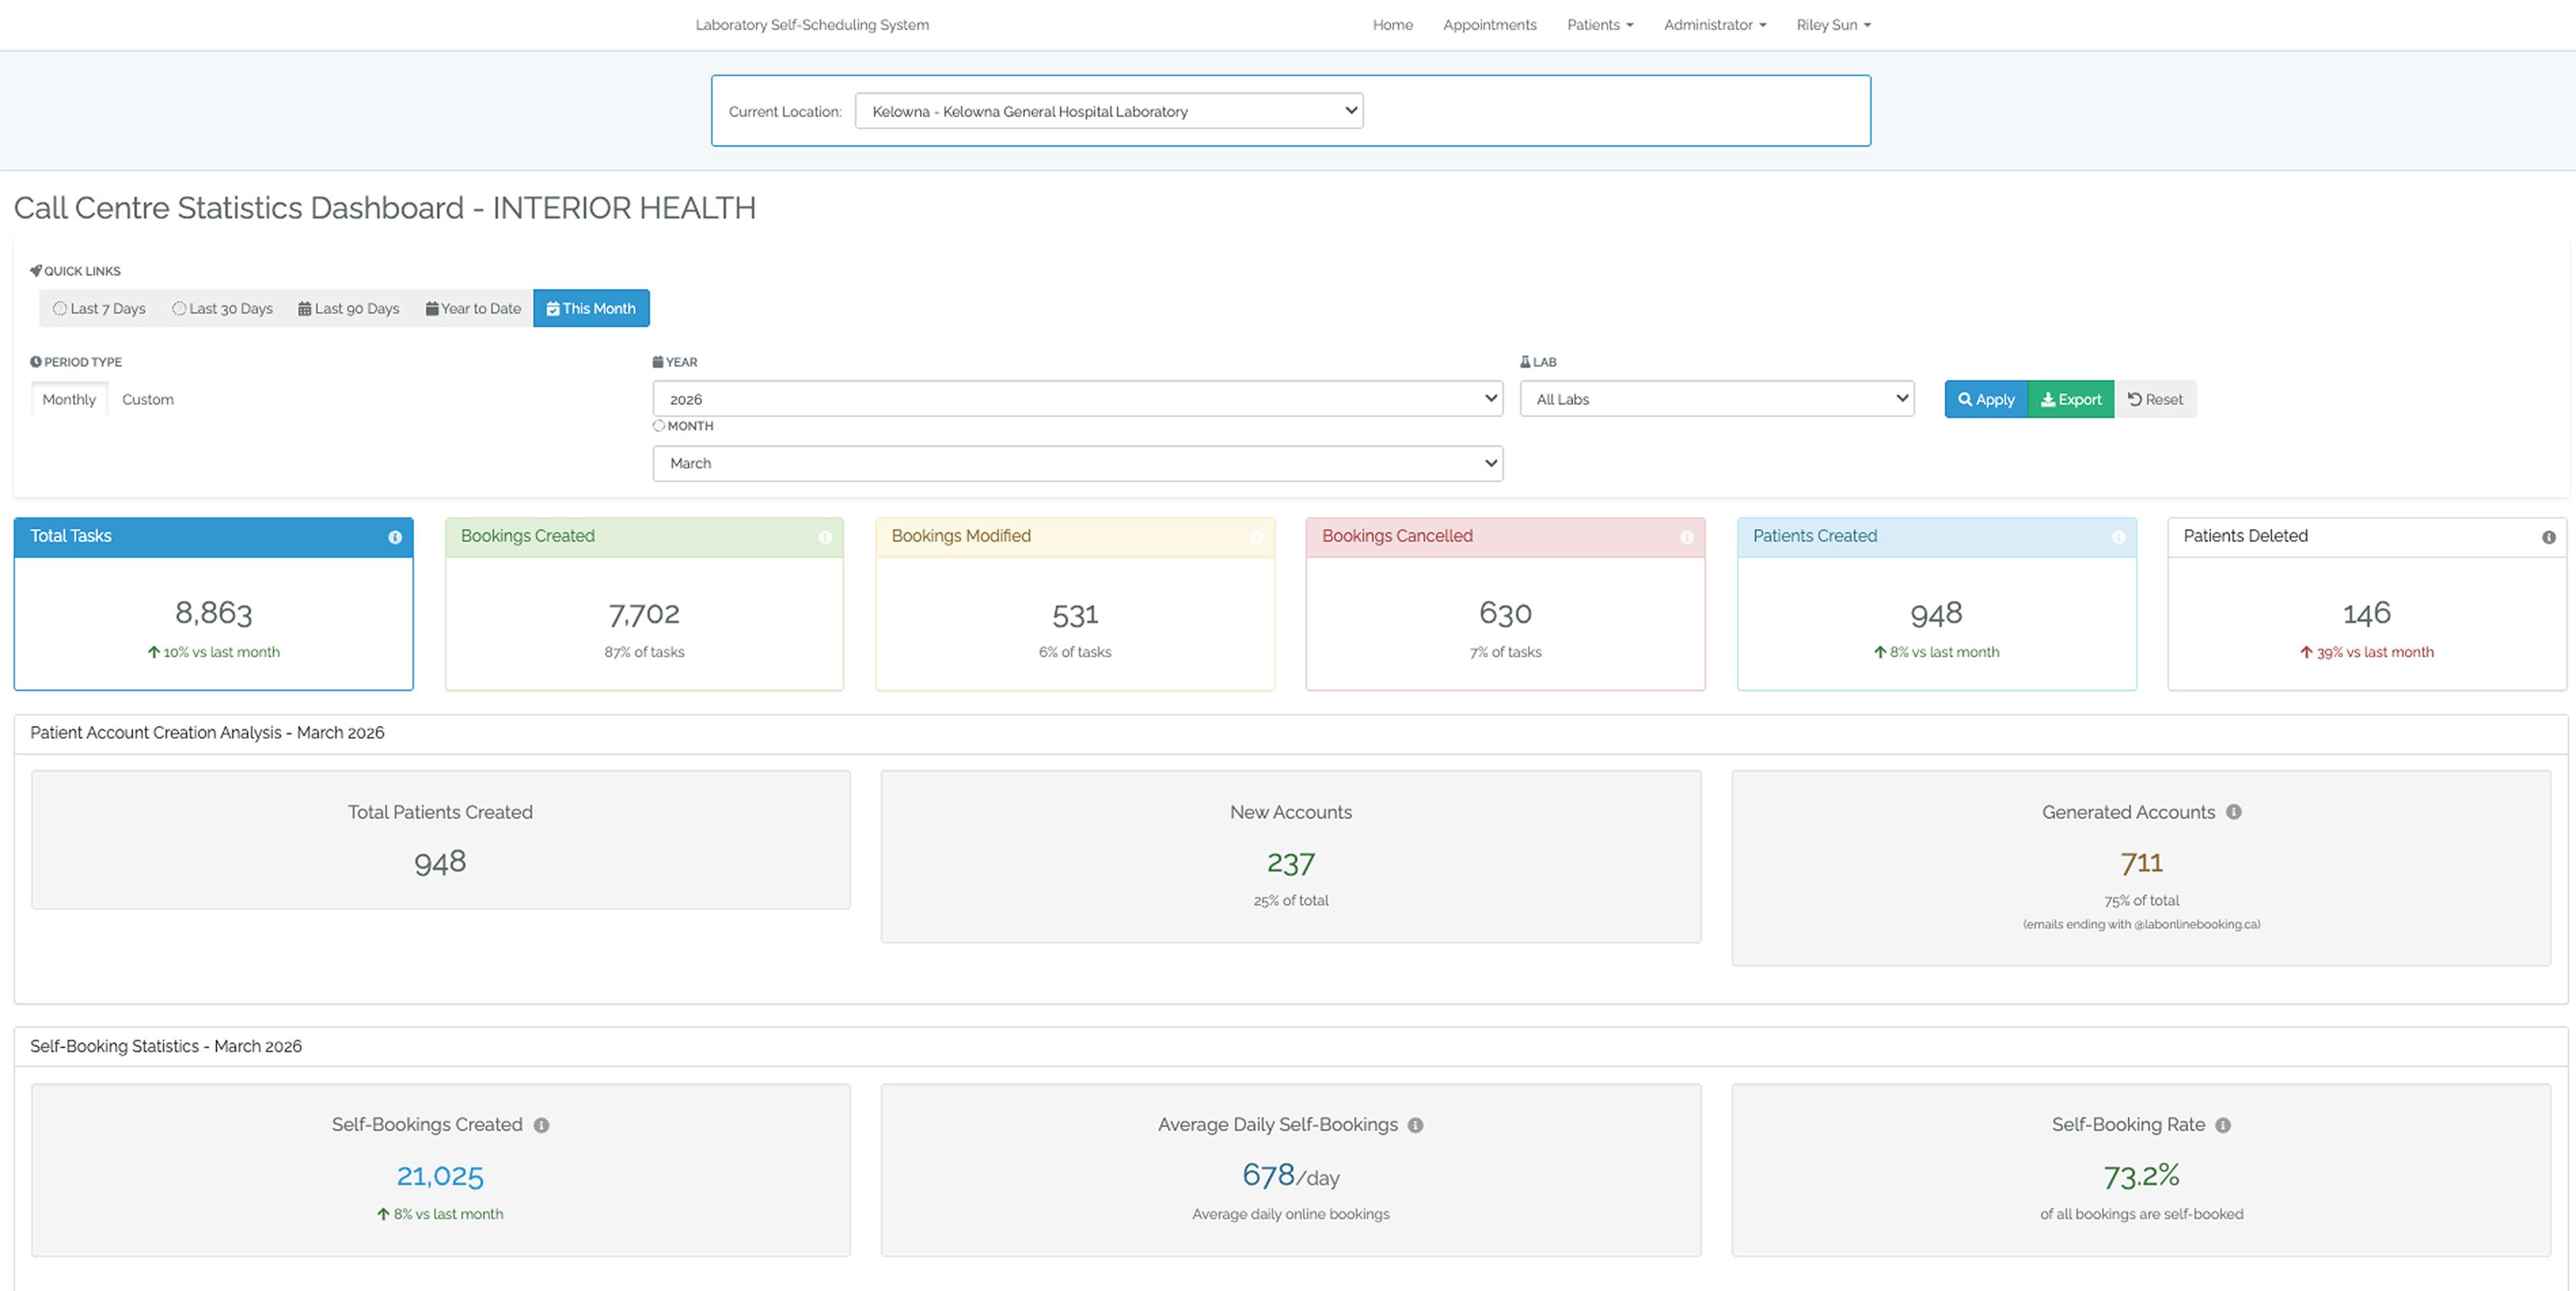Click the circle icon beside Month label
2576x1291 pixels.
coord(659,425)
